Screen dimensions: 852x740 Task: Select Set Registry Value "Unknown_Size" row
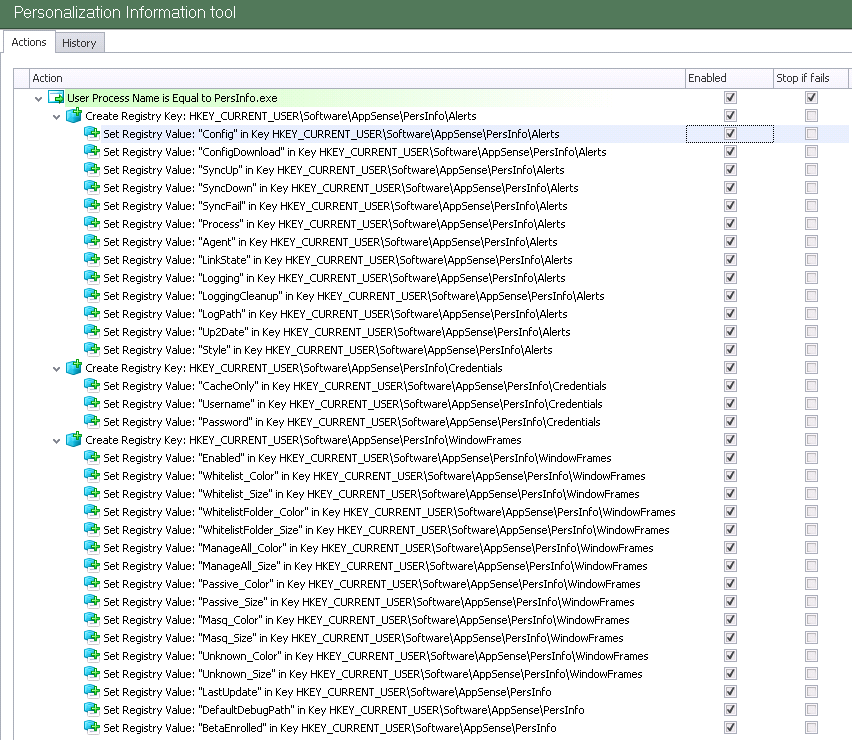tap(373, 674)
